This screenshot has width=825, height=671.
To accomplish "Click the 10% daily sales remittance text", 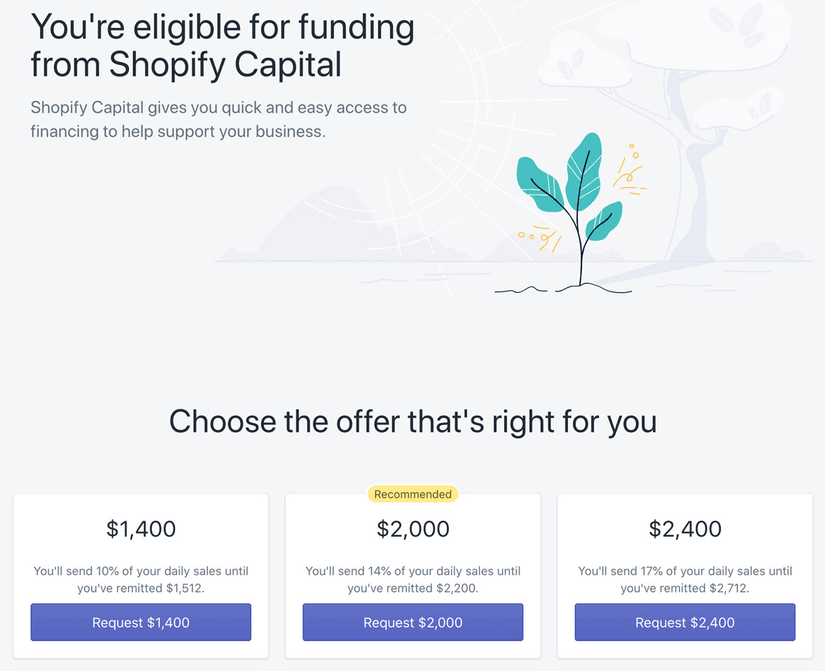I will click(x=141, y=579).
